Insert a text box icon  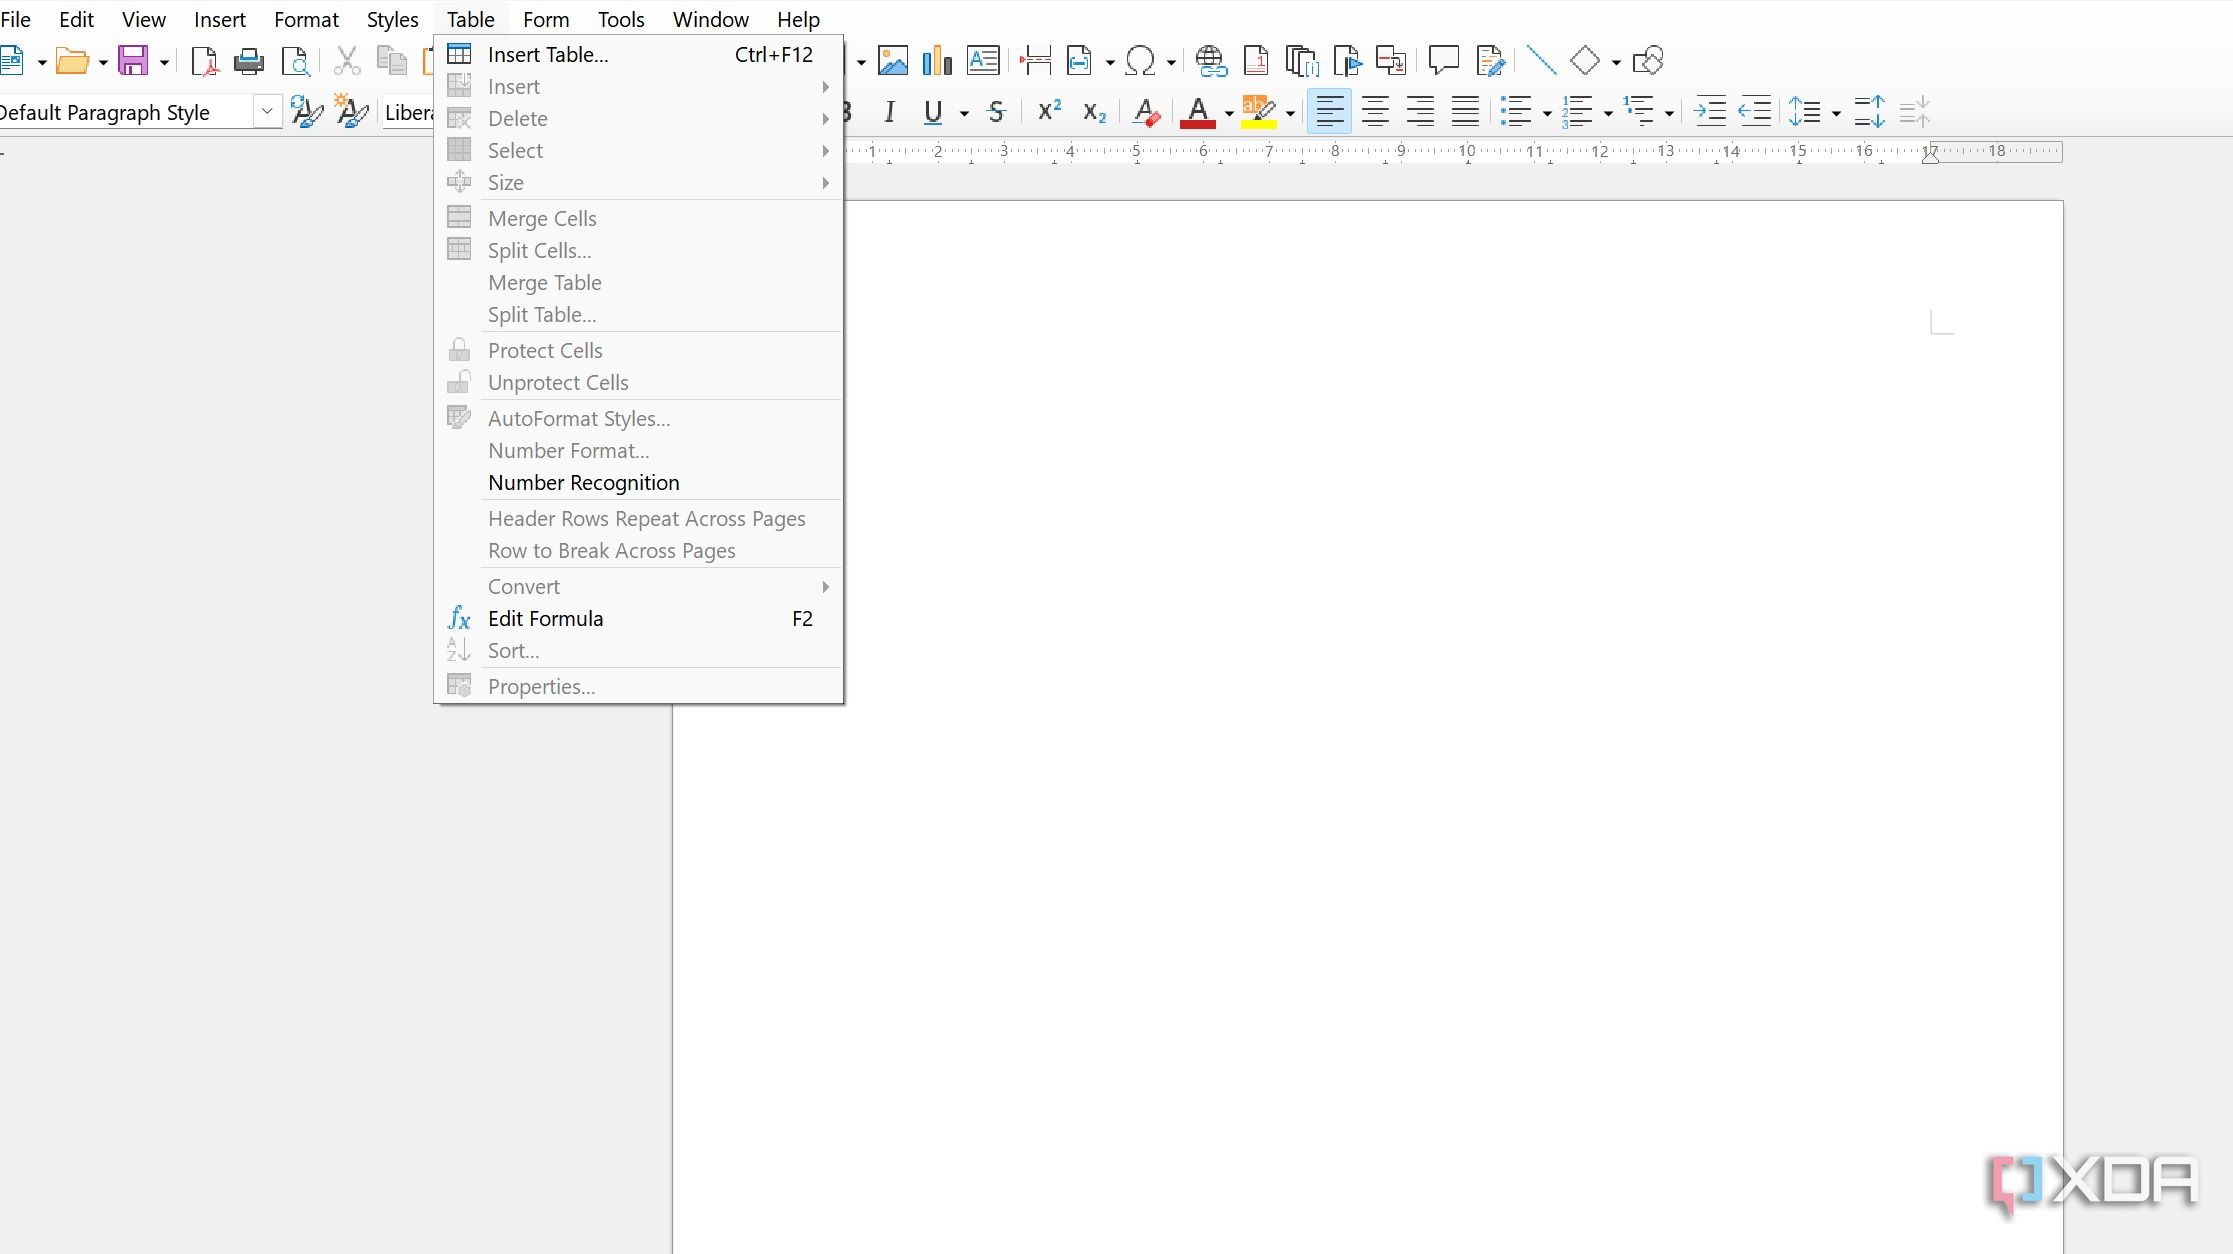click(x=983, y=61)
